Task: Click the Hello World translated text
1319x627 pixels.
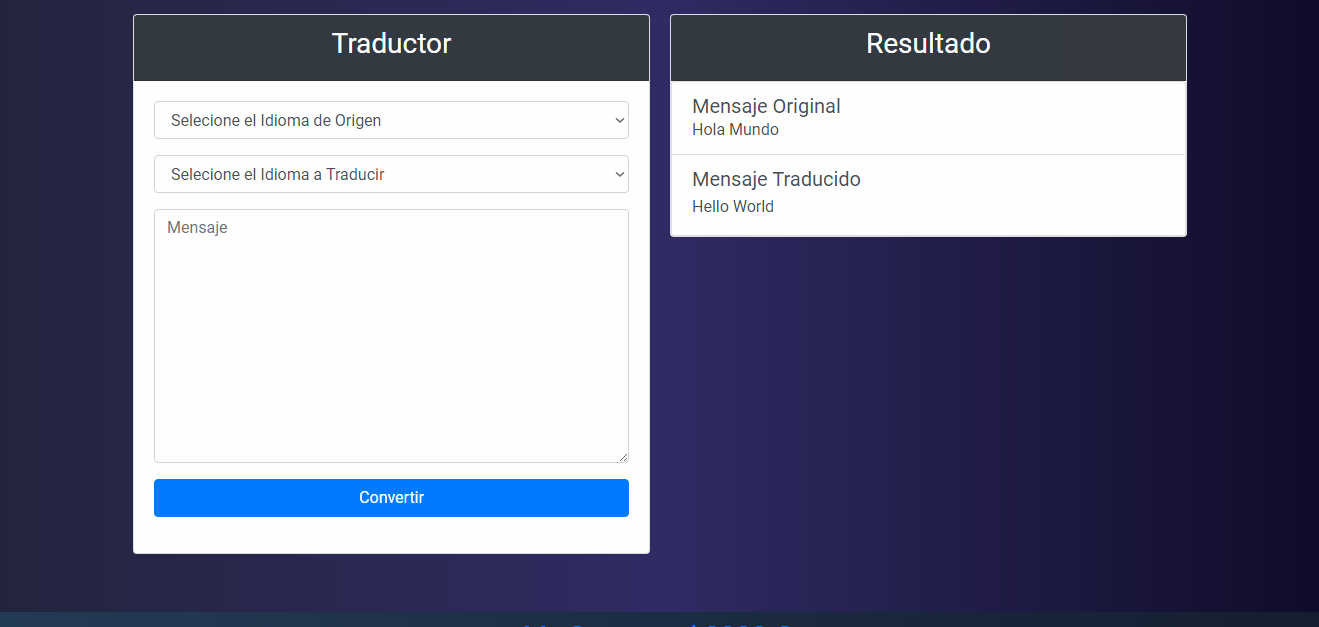Action: (733, 207)
